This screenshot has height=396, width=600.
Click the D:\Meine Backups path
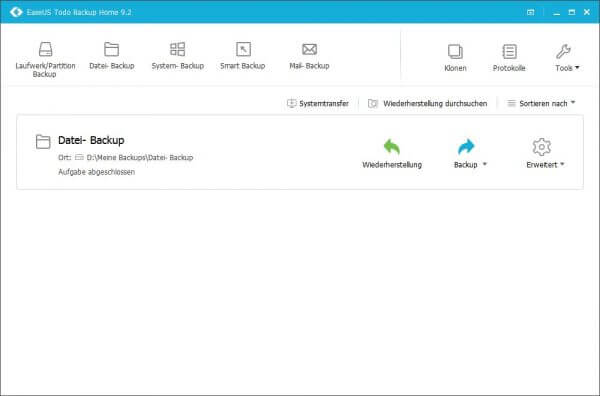coord(140,158)
